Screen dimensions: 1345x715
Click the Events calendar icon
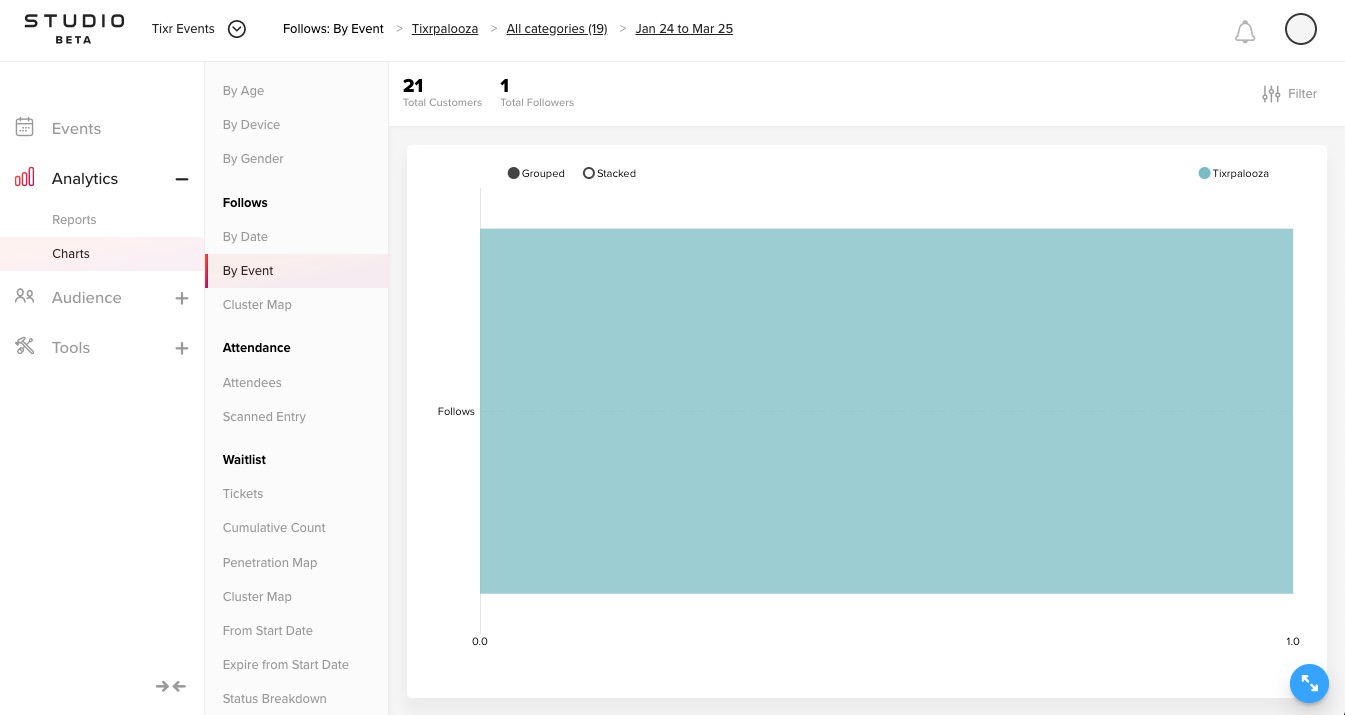point(25,127)
